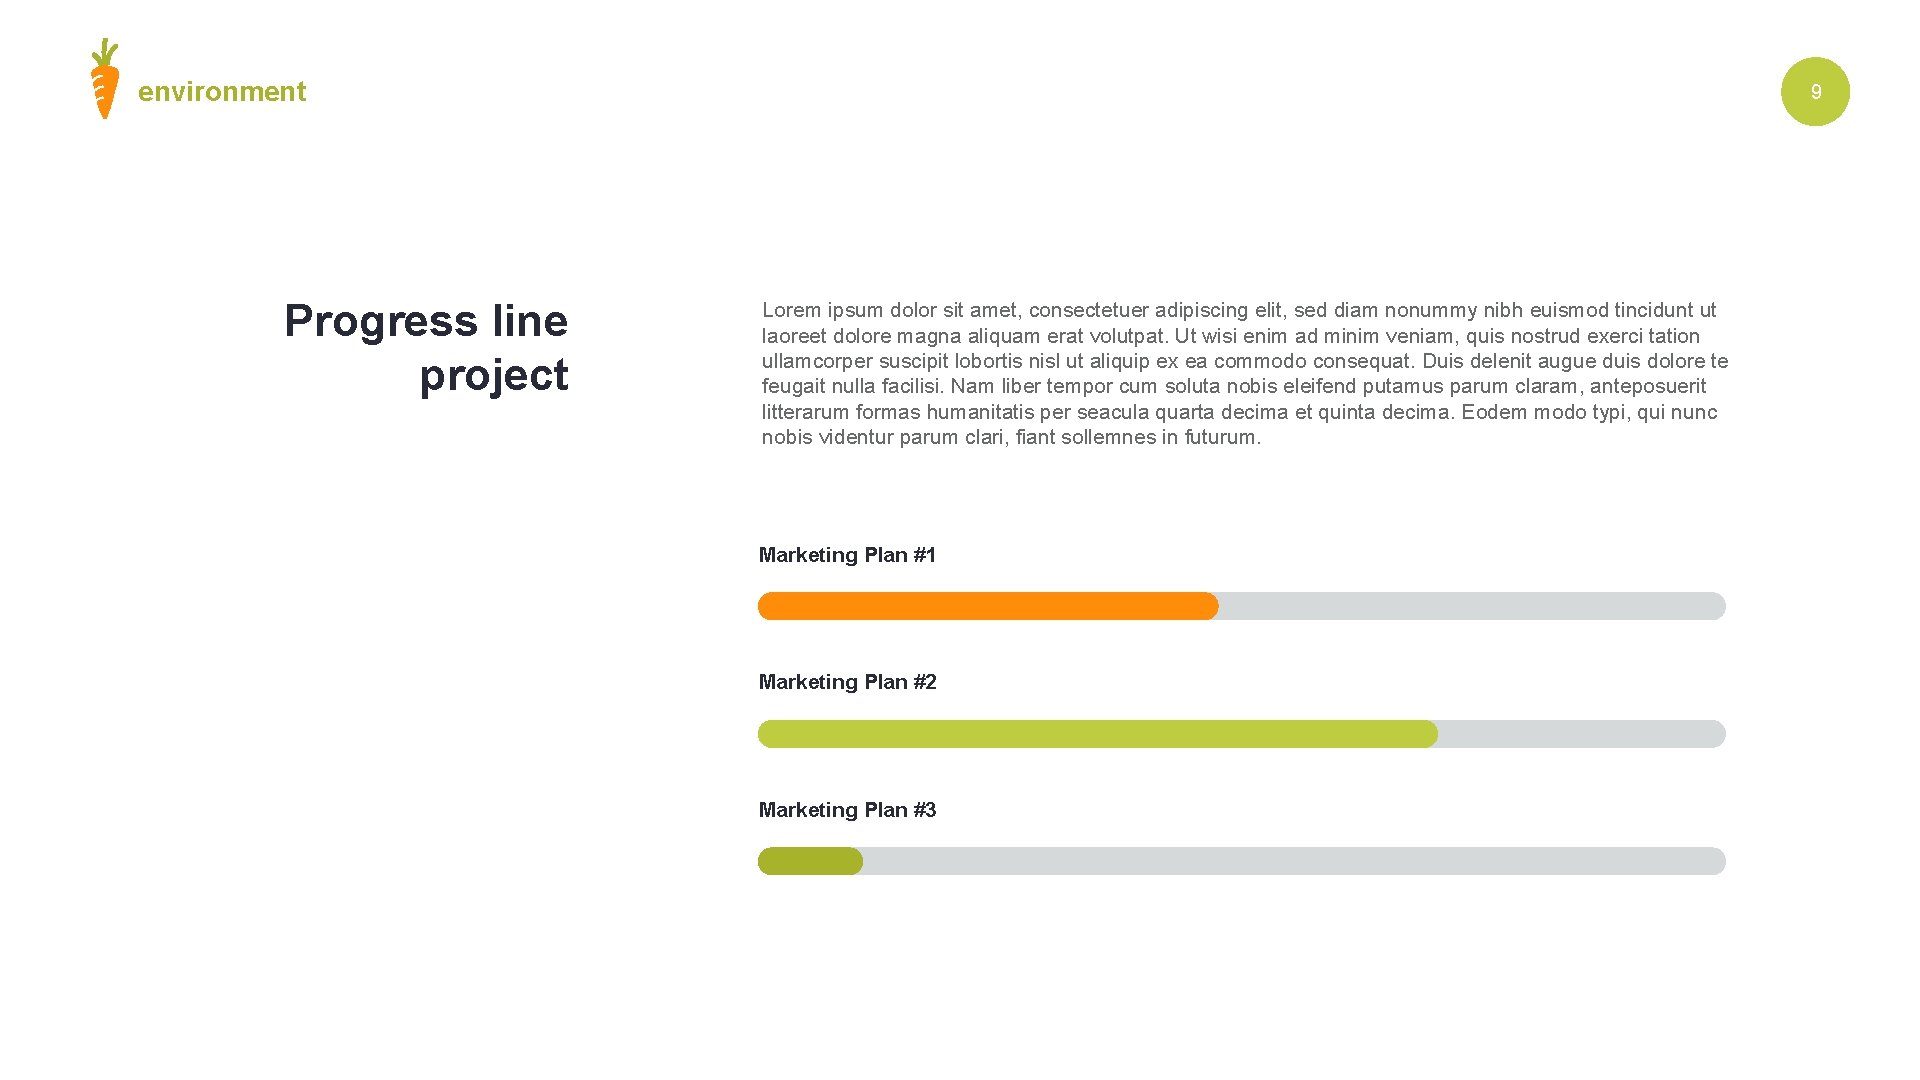Select the 'environment' brand text

click(222, 92)
